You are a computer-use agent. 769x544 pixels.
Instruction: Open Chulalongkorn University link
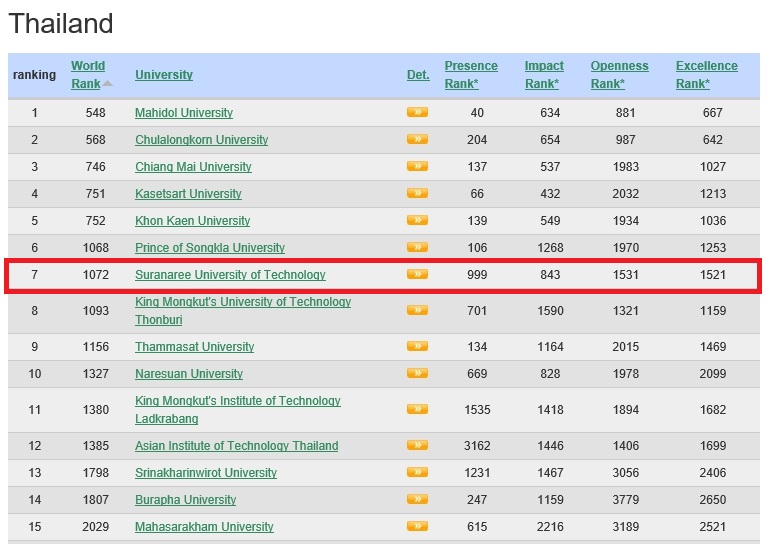[x=202, y=140]
